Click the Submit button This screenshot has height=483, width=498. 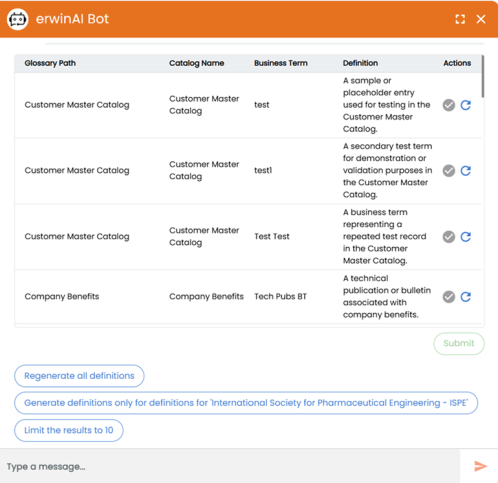click(x=459, y=343)
